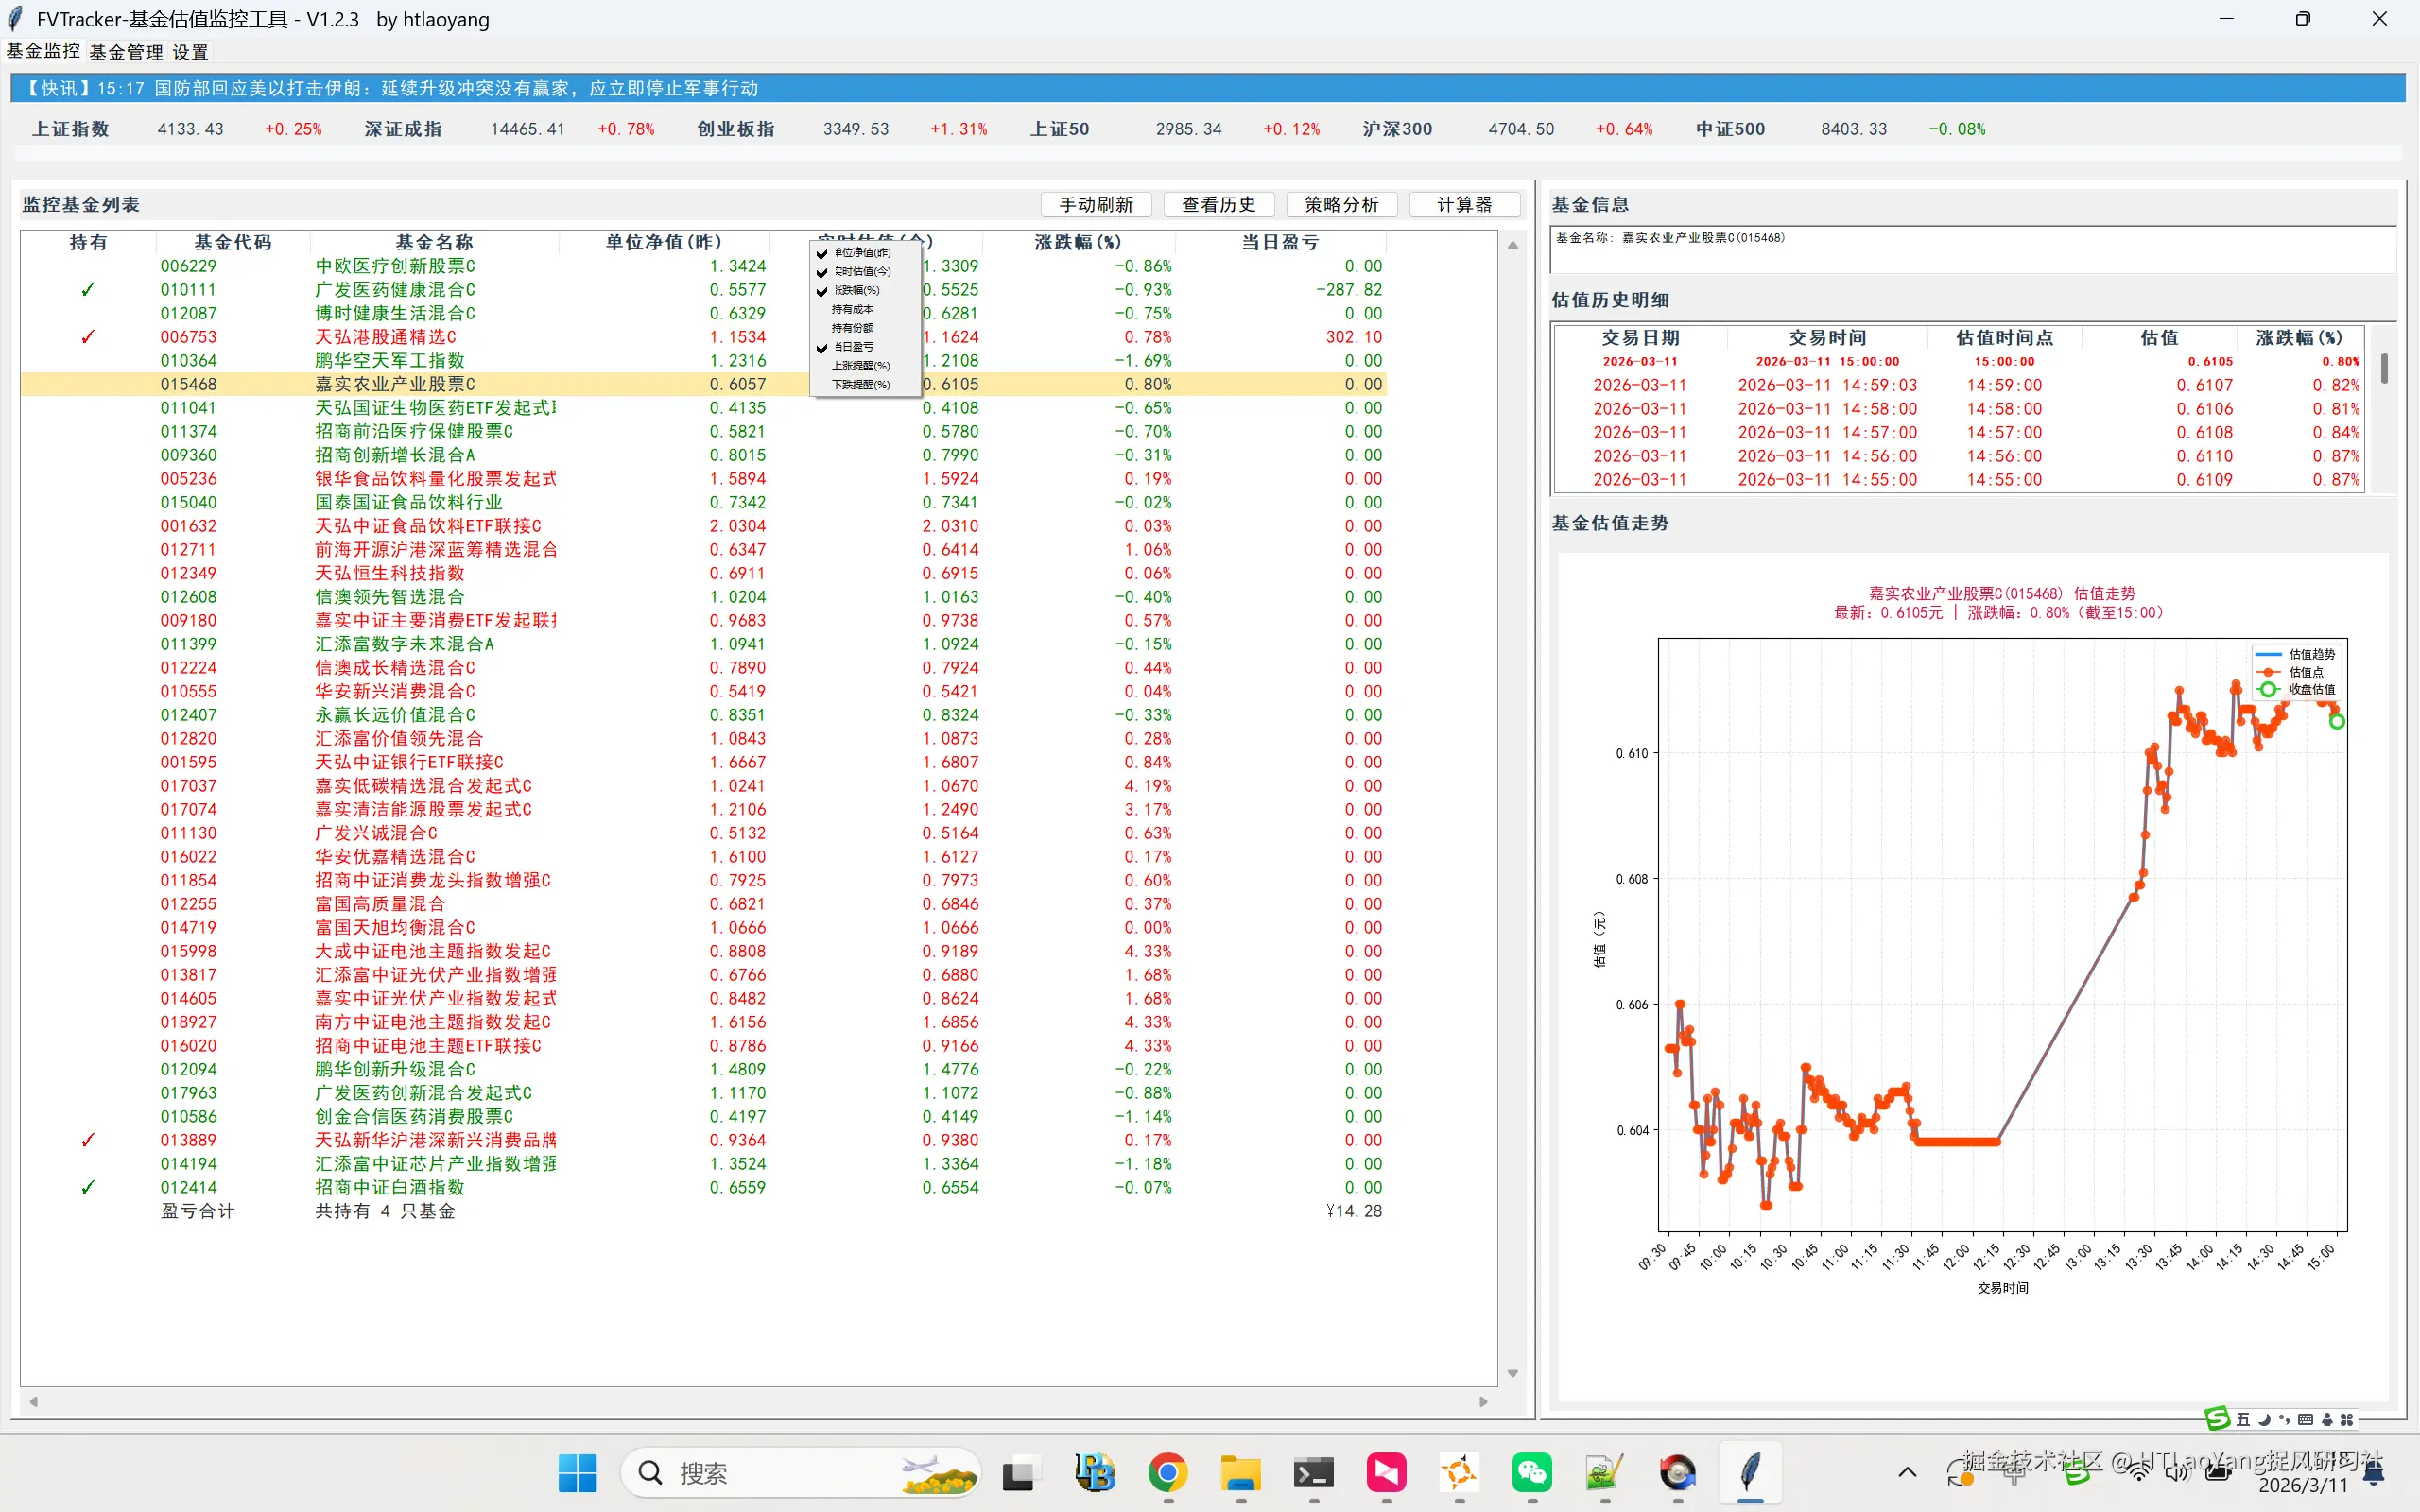This screenshot has width=2420, height=1512.
Task: Click the 策略分析 button
Action: pyautogui.click(x=1341, y=204)
